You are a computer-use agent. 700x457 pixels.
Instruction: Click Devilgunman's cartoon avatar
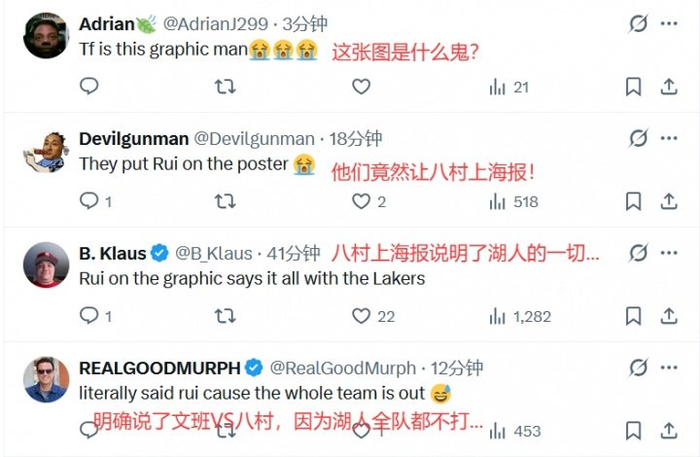tap(46, 151)
